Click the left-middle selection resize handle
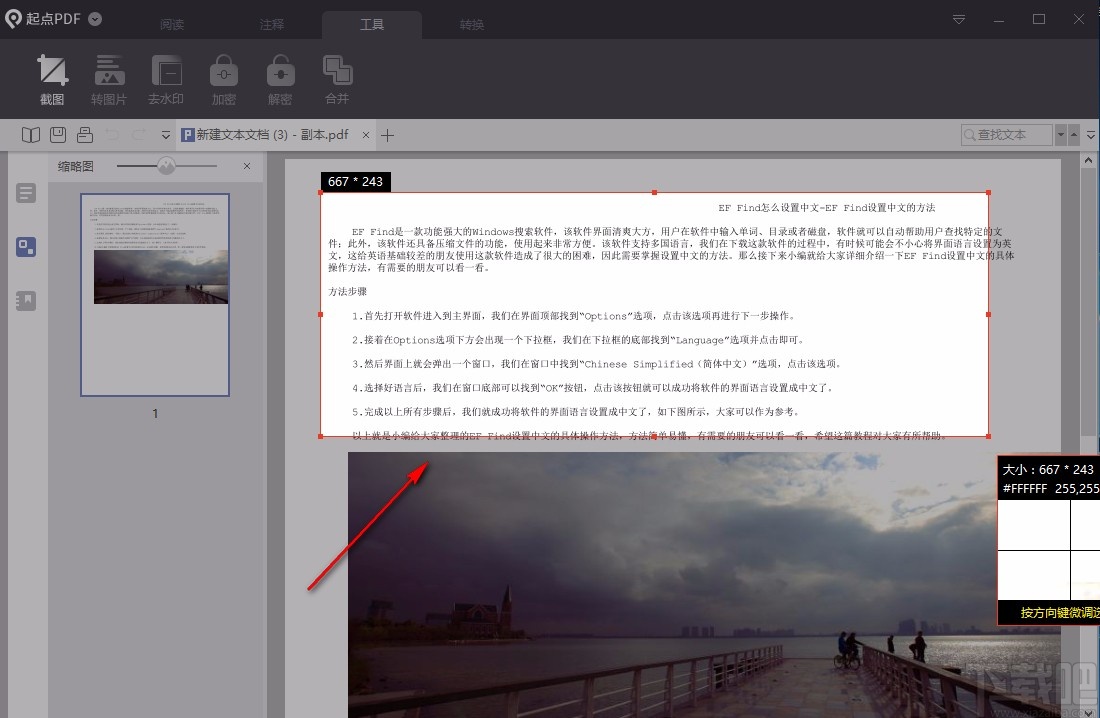The height and width of the screenshot is (718, 1100). pyautogui.click(x=321, y=314)
